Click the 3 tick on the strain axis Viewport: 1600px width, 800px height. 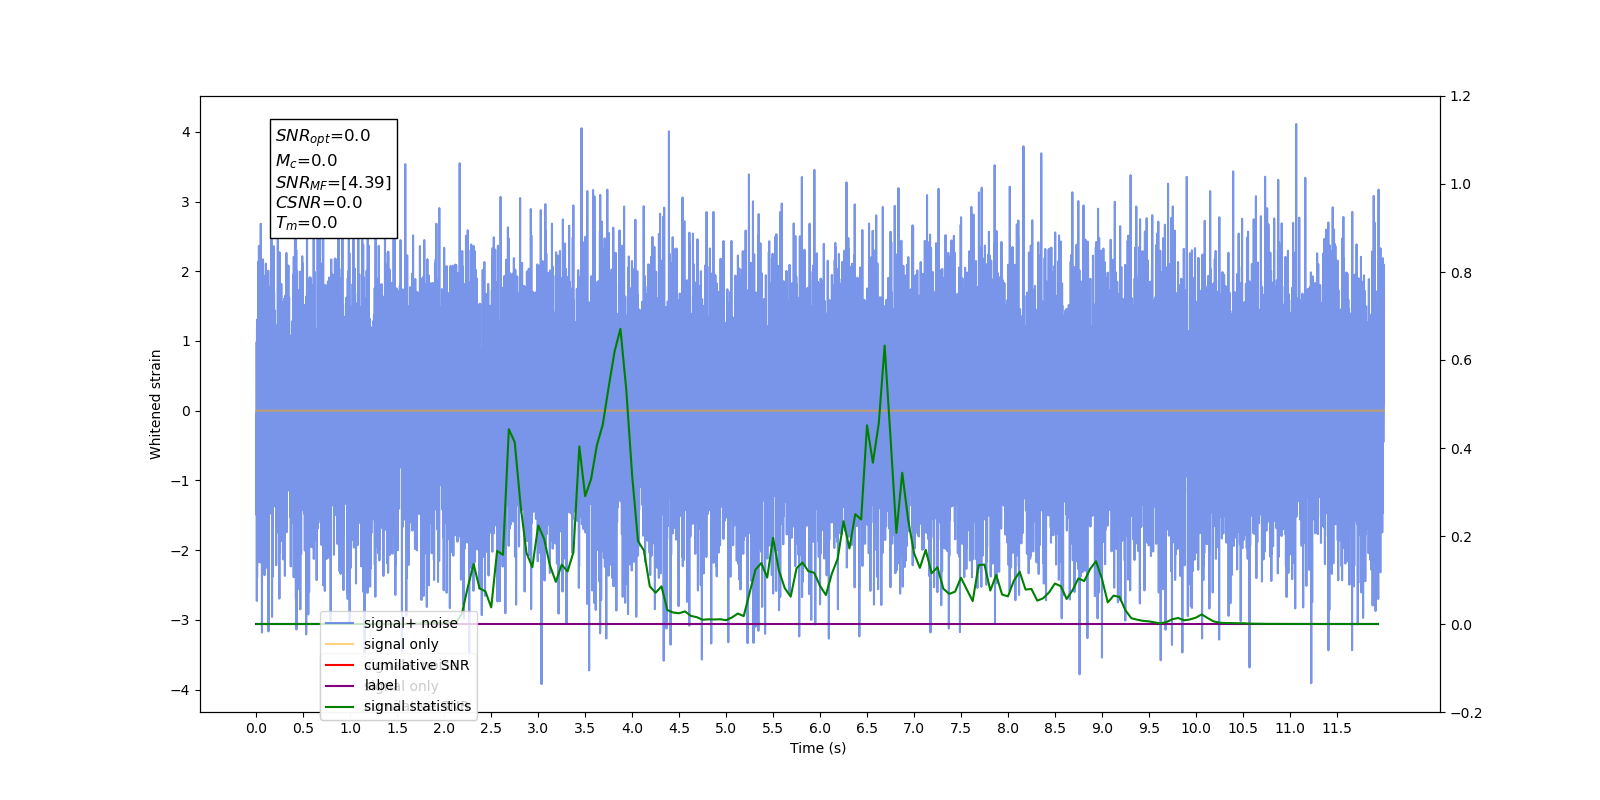pos(185,202)
